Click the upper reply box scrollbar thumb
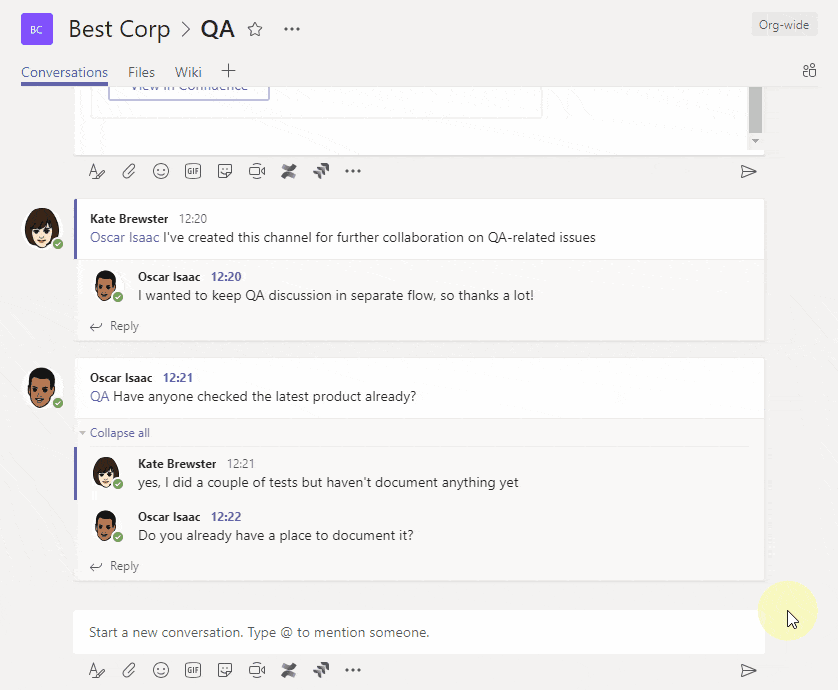The width and height of the screenshot is (838, 690). coord(755,110)
